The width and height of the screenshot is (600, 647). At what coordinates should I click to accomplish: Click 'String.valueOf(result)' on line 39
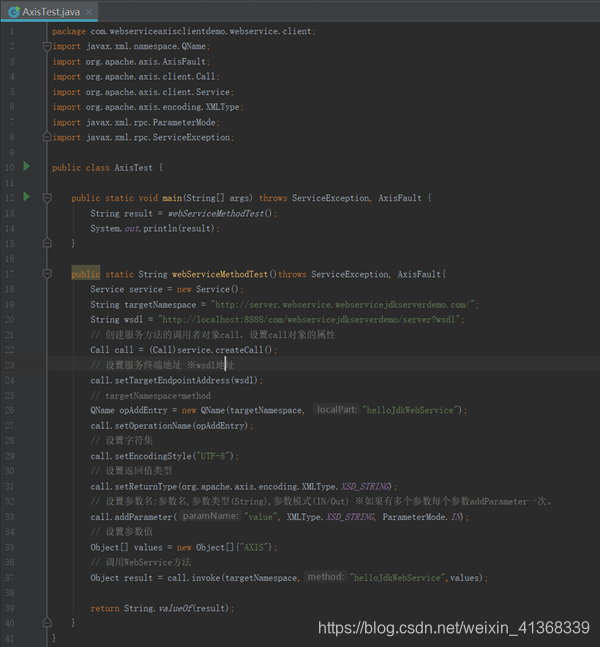point(177,608)
